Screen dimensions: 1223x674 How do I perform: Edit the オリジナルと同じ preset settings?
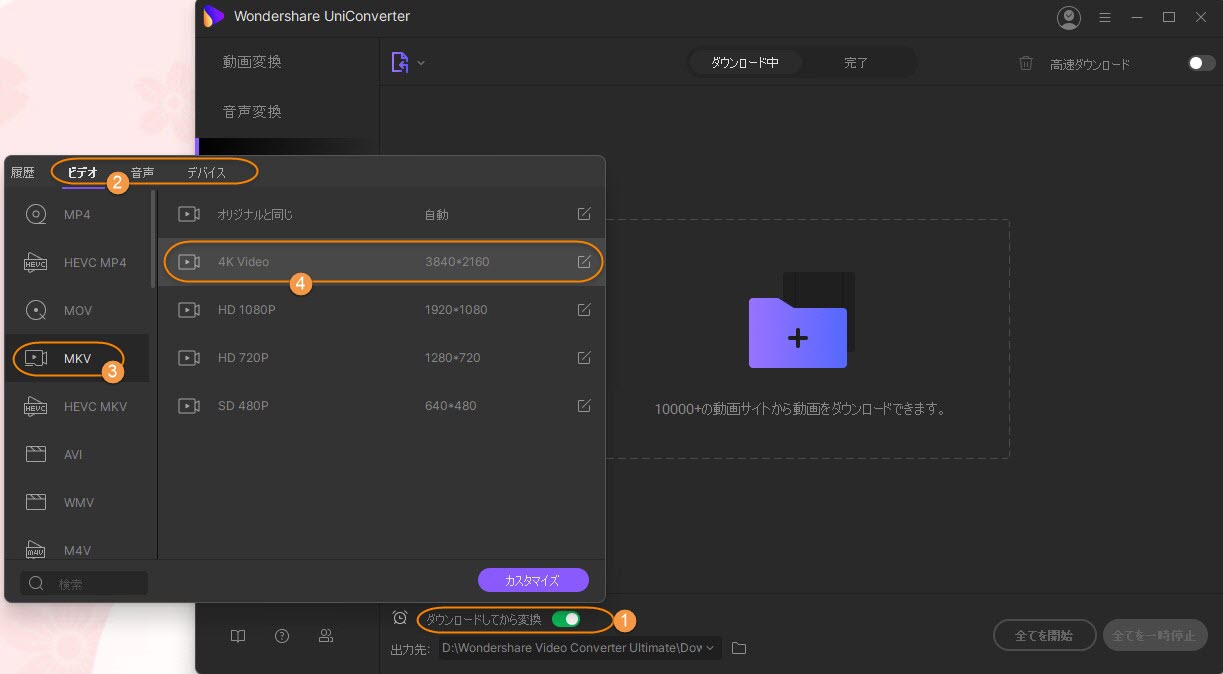tap(584, 214)
